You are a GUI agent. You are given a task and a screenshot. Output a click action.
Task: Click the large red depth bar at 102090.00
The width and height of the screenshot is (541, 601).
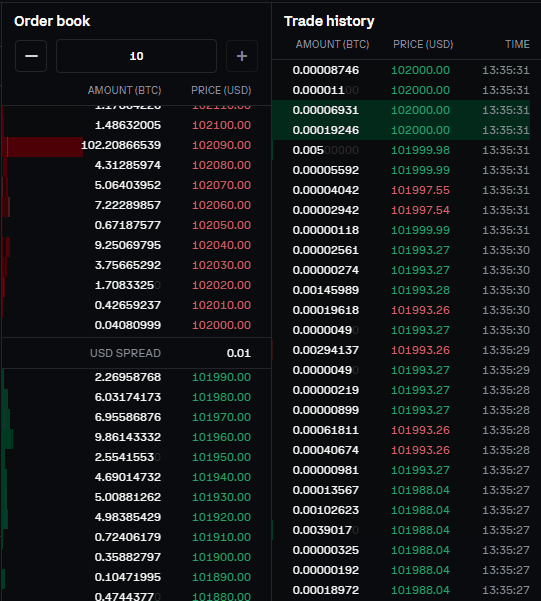pyautogui.click(x=45, y=147)
